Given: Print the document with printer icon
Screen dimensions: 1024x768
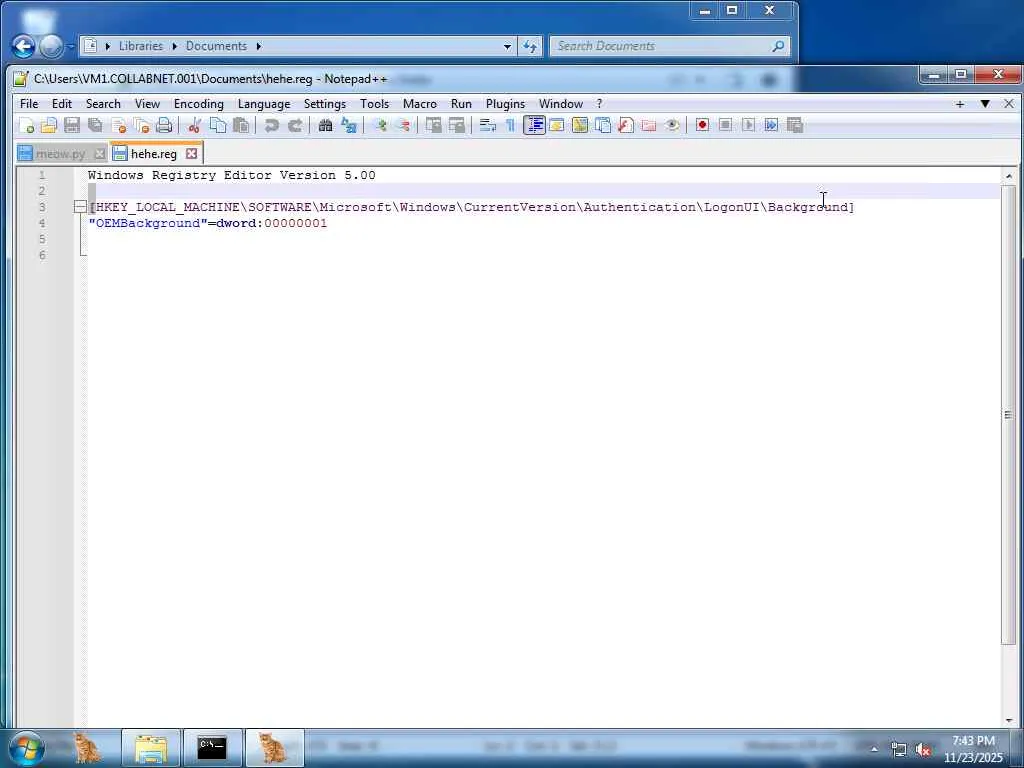Looking at the screenshot, I should 164,125.
